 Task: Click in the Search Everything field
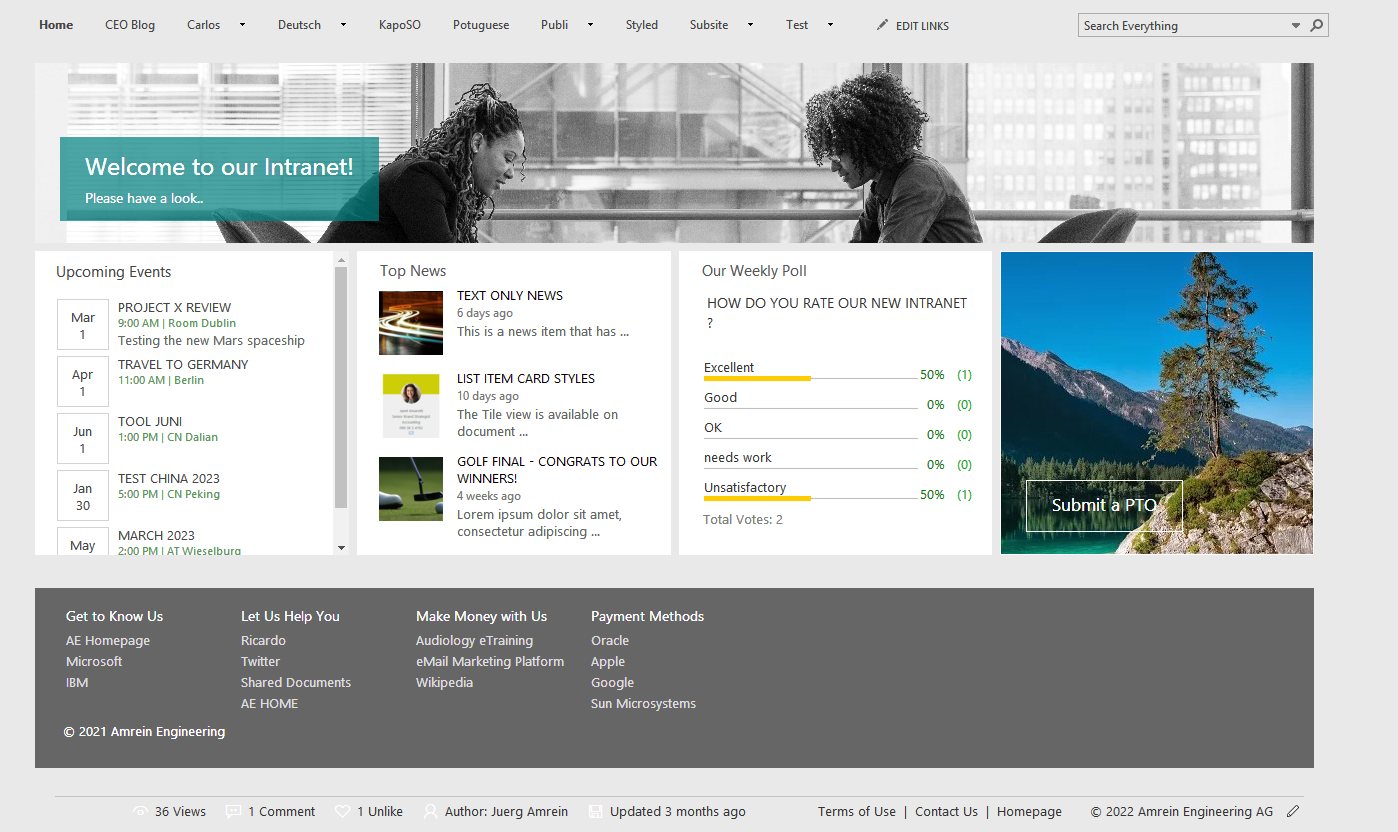click(1184, 26)
